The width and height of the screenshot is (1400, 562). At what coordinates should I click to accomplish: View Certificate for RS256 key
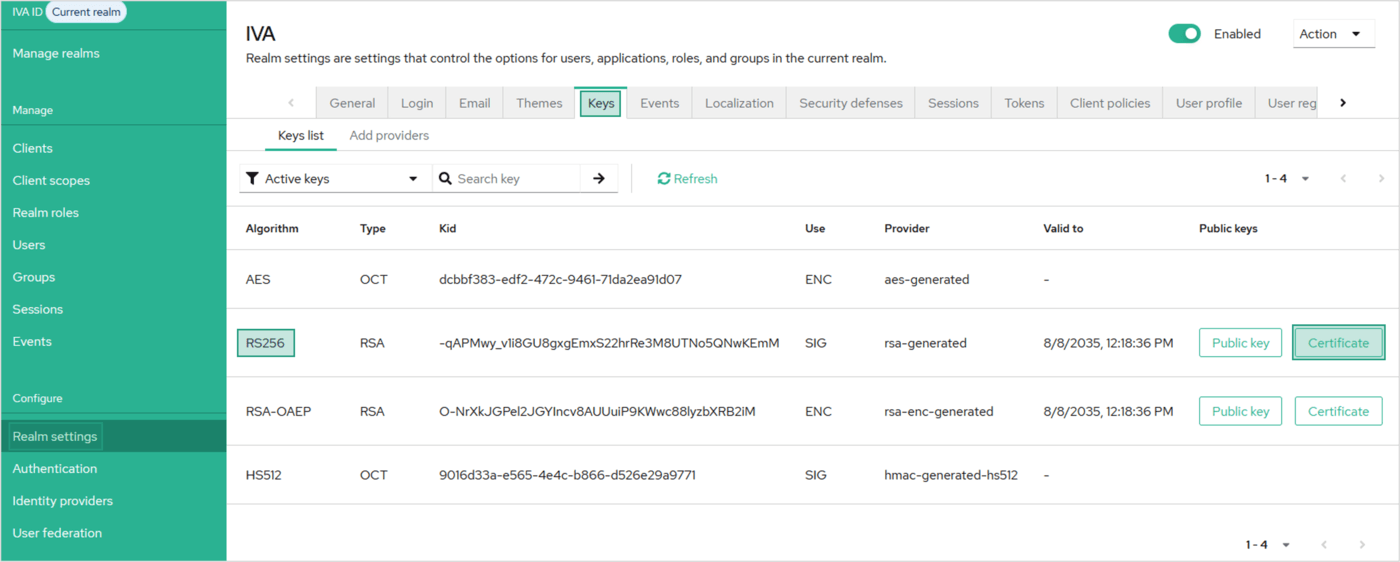pos(1338,343)
